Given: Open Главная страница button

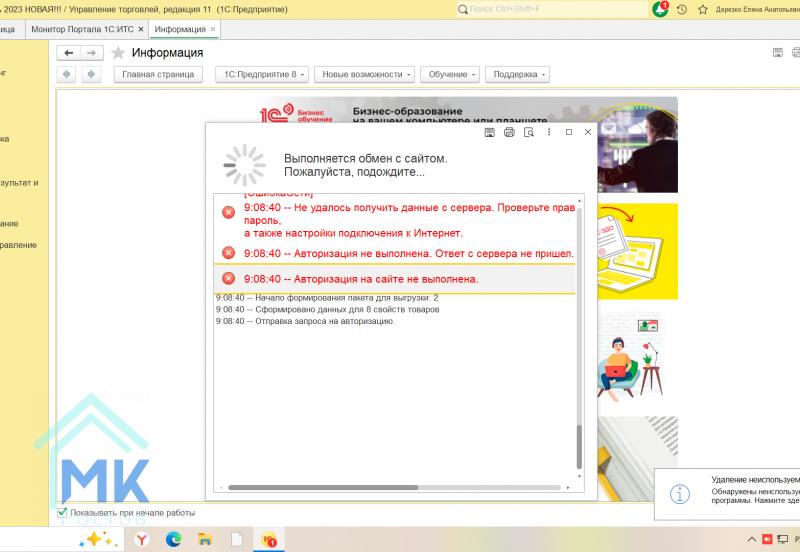Looking at the screenshot, I should click(158, 74).
